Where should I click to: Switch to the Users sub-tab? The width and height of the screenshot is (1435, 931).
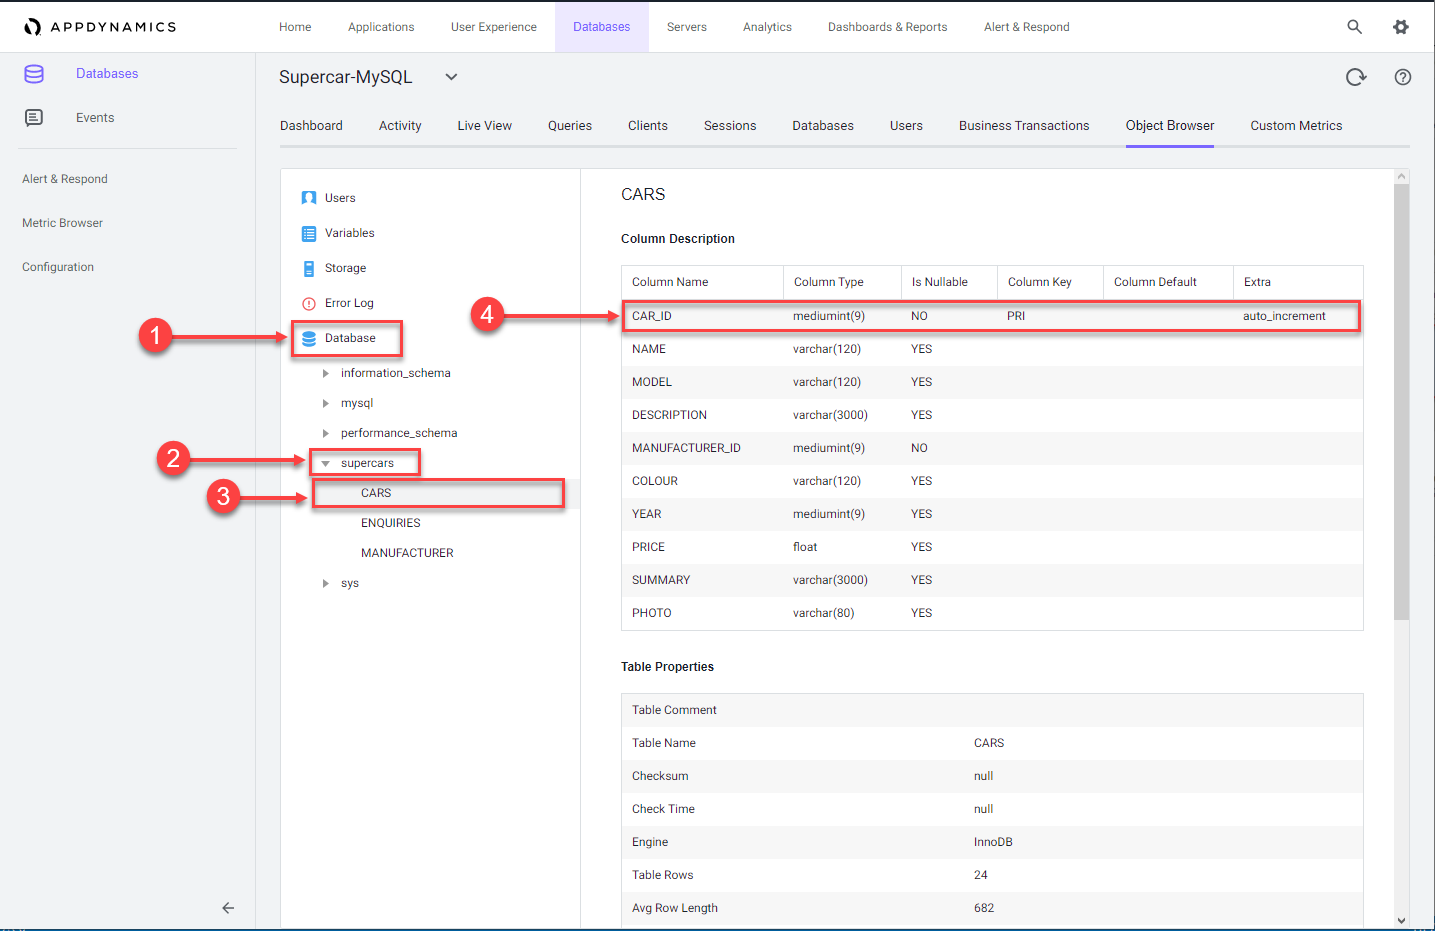pyautogui.click(x=906, y=125)
